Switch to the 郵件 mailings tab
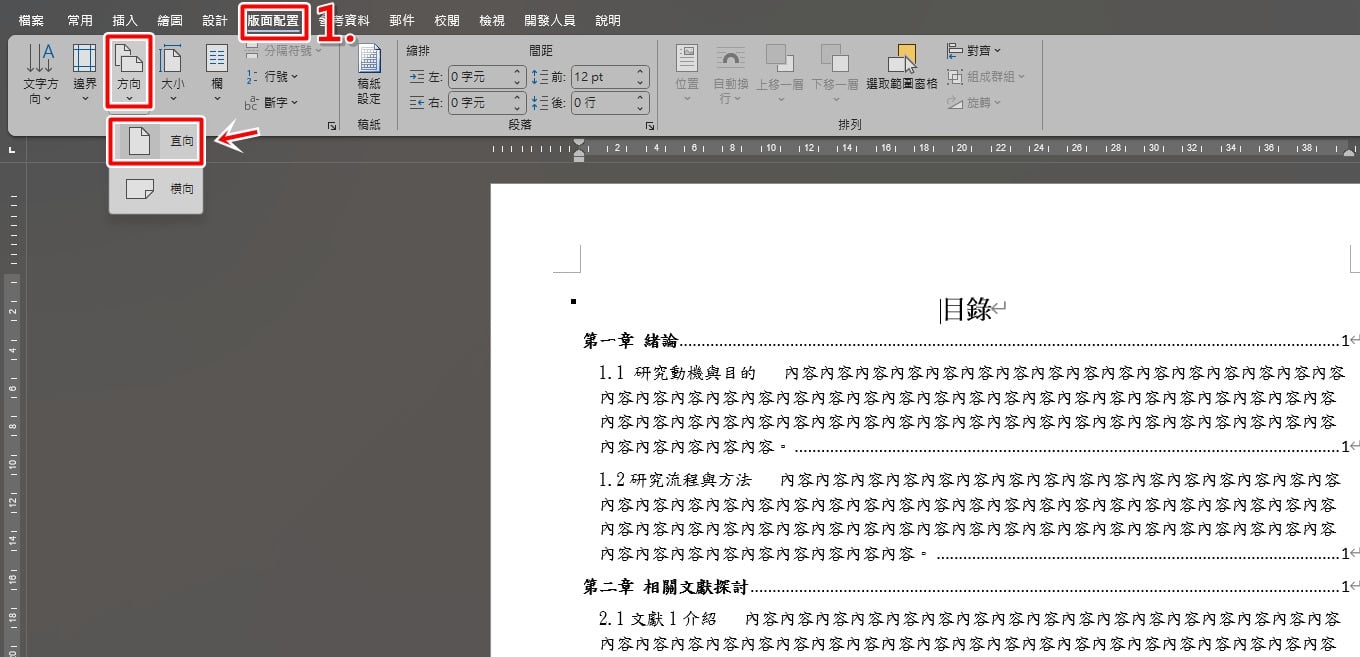 click(x=402, y=20)
